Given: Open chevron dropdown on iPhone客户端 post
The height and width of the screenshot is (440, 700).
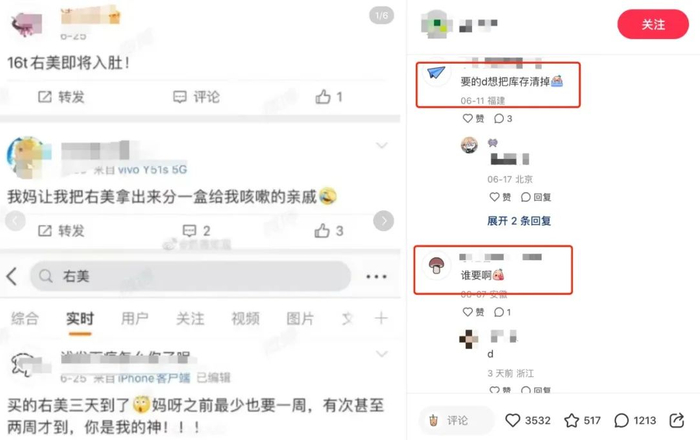Looking at the screenshot, I should [382, 354].
